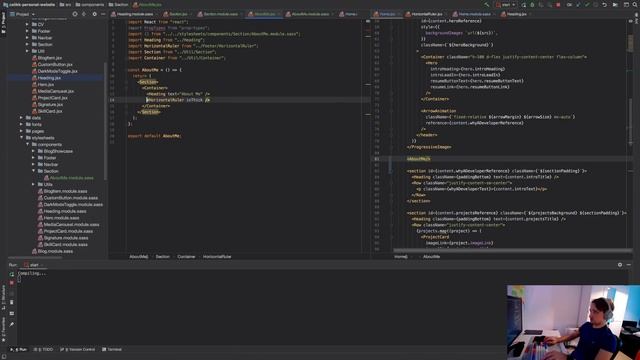Open the Terminal tool window
640x360 pixels.
coord(111,349)
